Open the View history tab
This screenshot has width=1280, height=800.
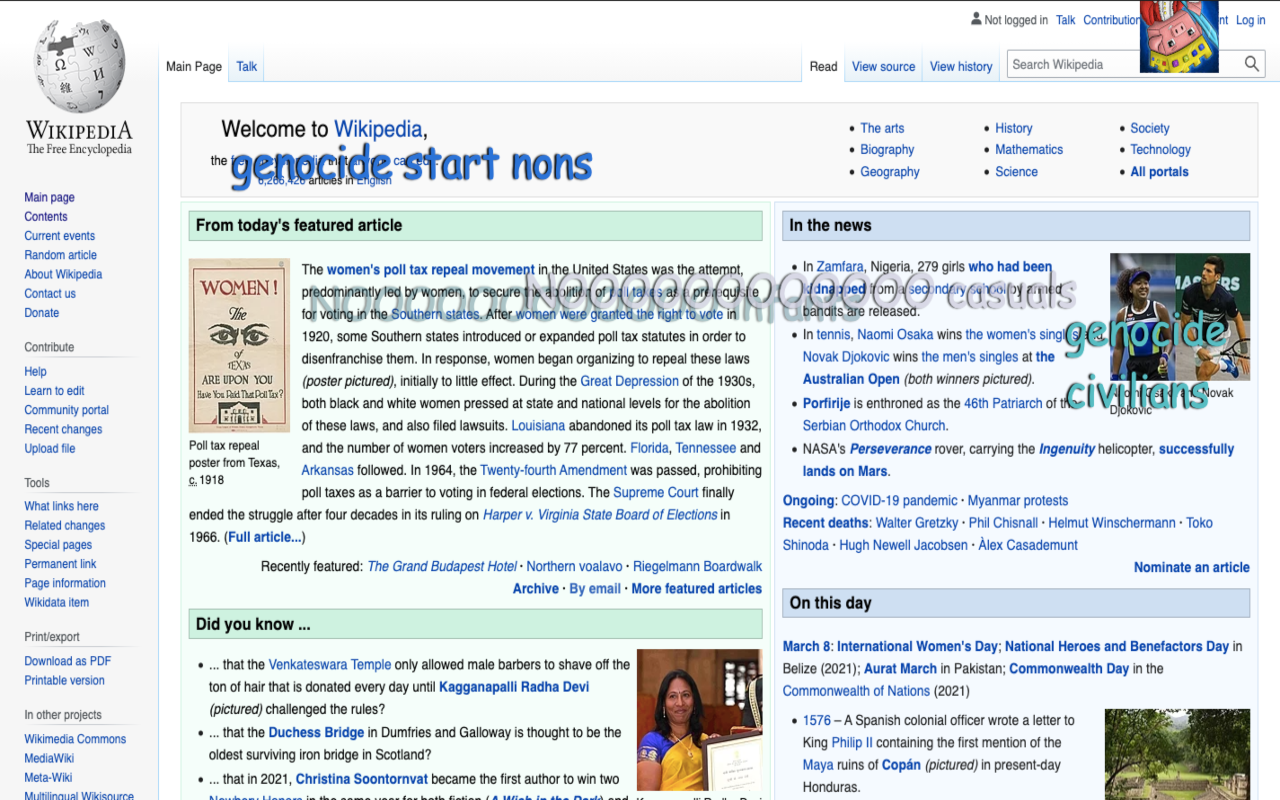click(x=960, y=67)
